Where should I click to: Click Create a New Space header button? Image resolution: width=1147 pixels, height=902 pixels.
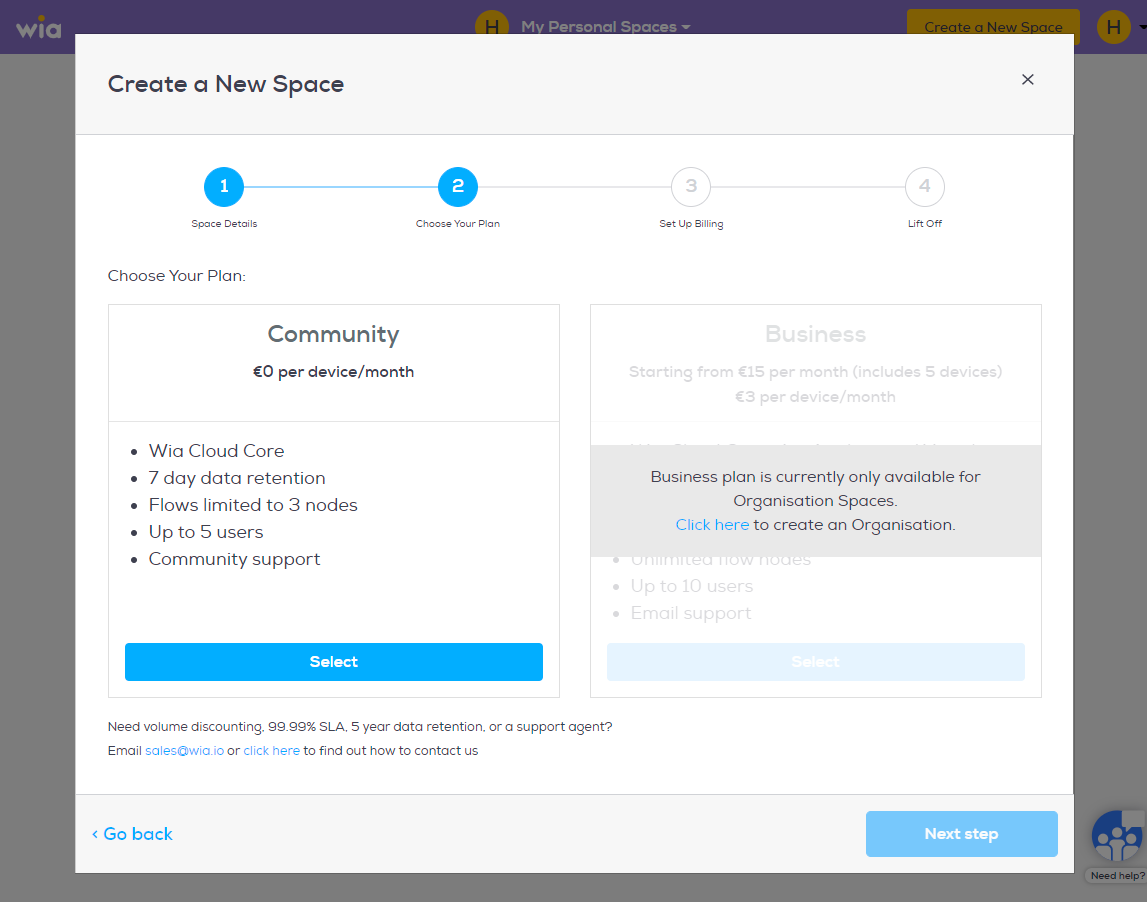(x=993, y=26)
